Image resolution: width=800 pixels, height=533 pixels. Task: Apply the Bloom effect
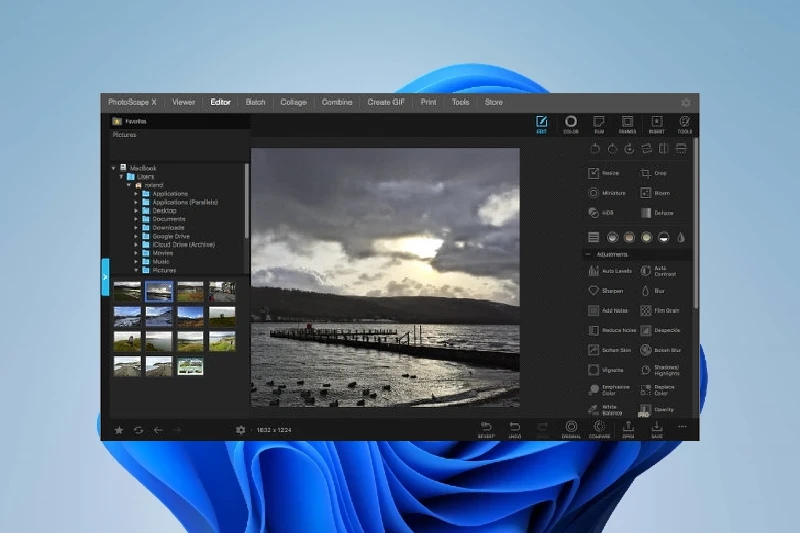pyautogui.click(x=655, y=193)
